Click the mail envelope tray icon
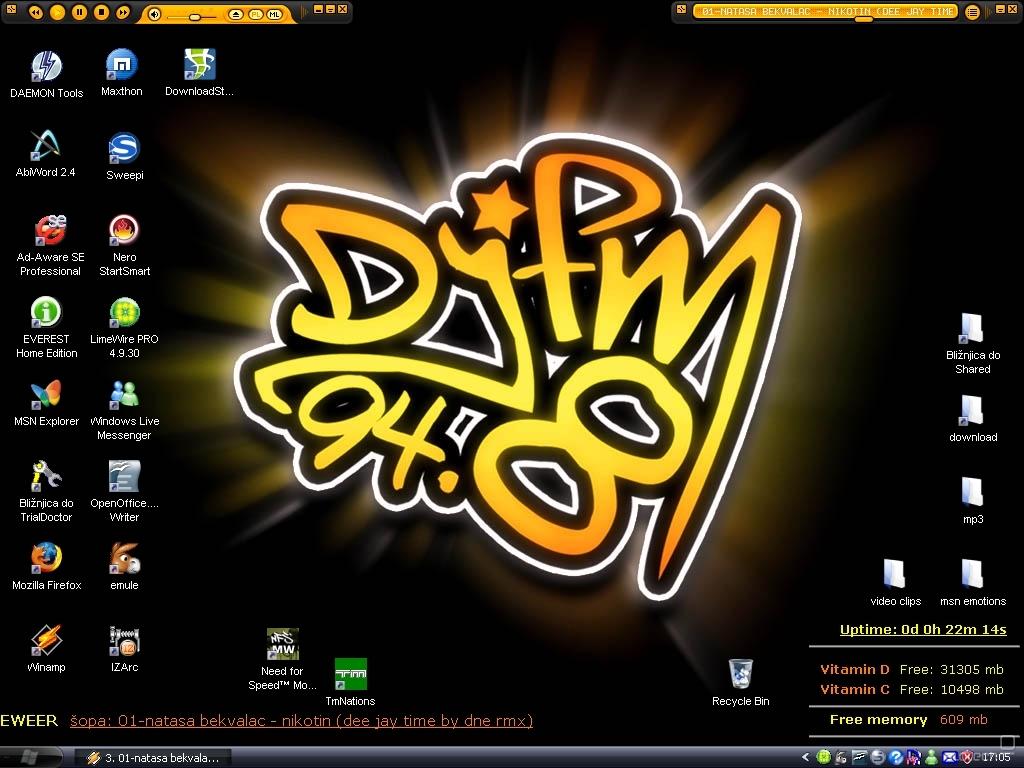The width and height of the screenshot is (1024, 768). [950, 758]
